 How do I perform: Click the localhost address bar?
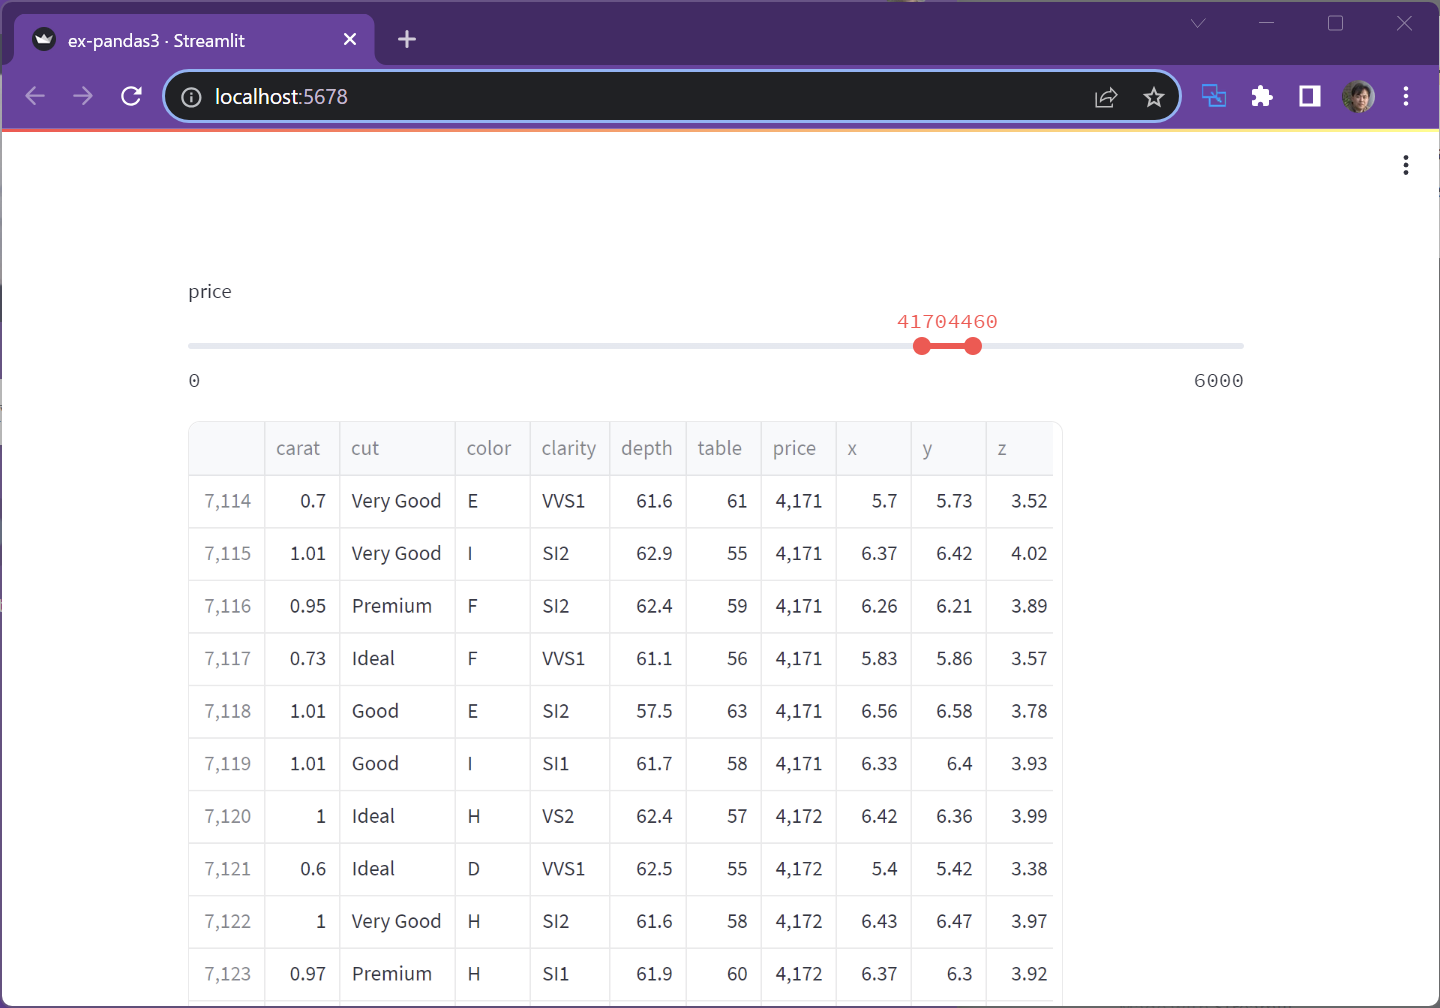point(640,97)
